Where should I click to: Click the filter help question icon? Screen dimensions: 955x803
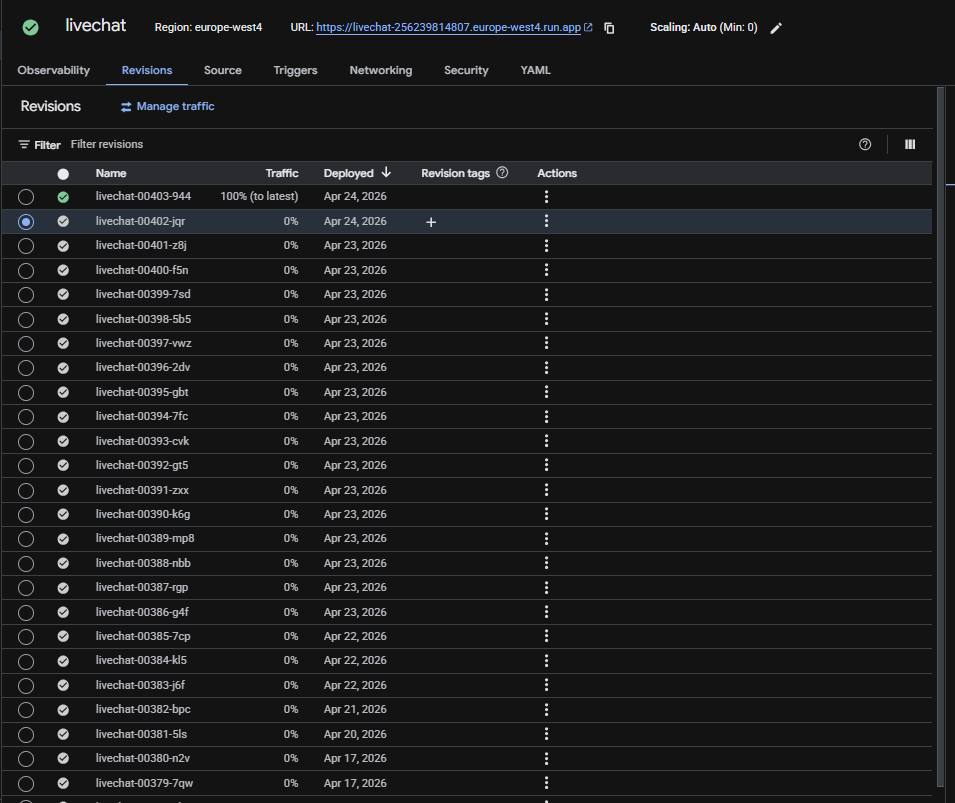click(865, 144)
